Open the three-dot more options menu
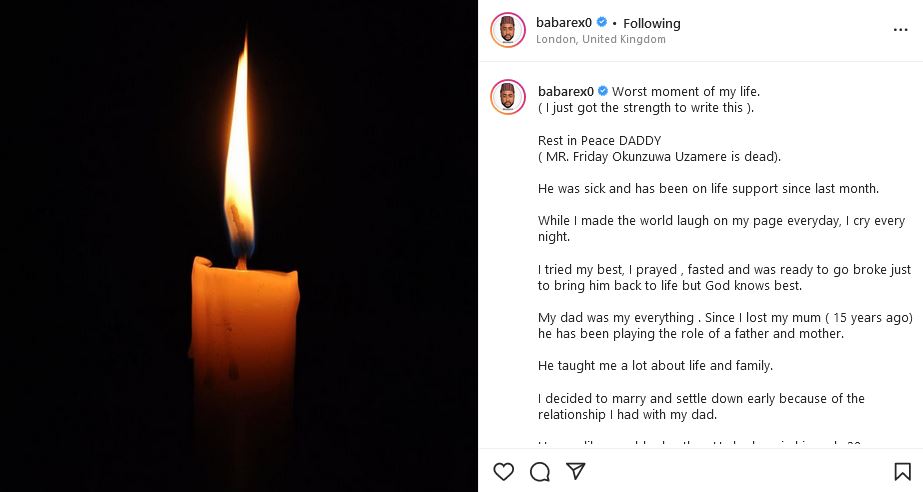This screenshot has height=492, width=923. point(900,30)
